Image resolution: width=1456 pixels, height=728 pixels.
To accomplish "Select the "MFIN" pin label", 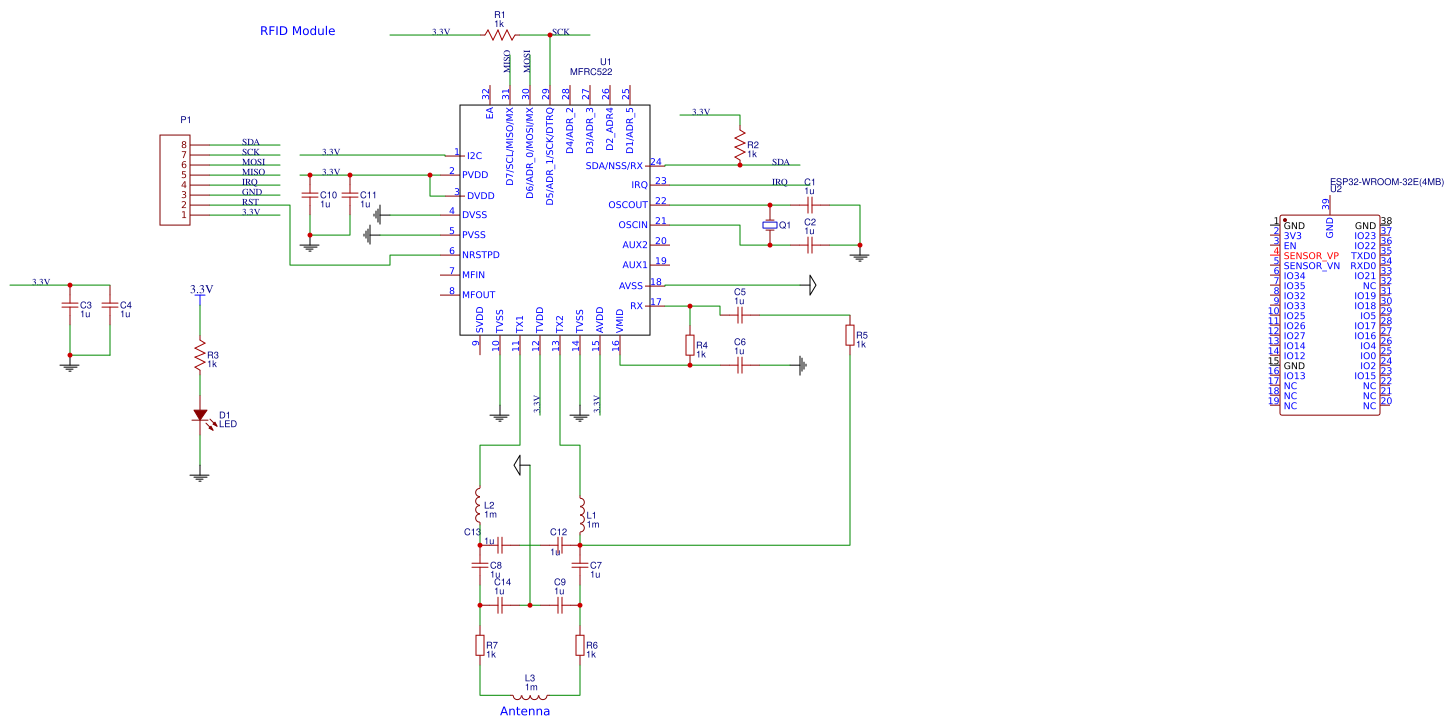I will [474, 275].
